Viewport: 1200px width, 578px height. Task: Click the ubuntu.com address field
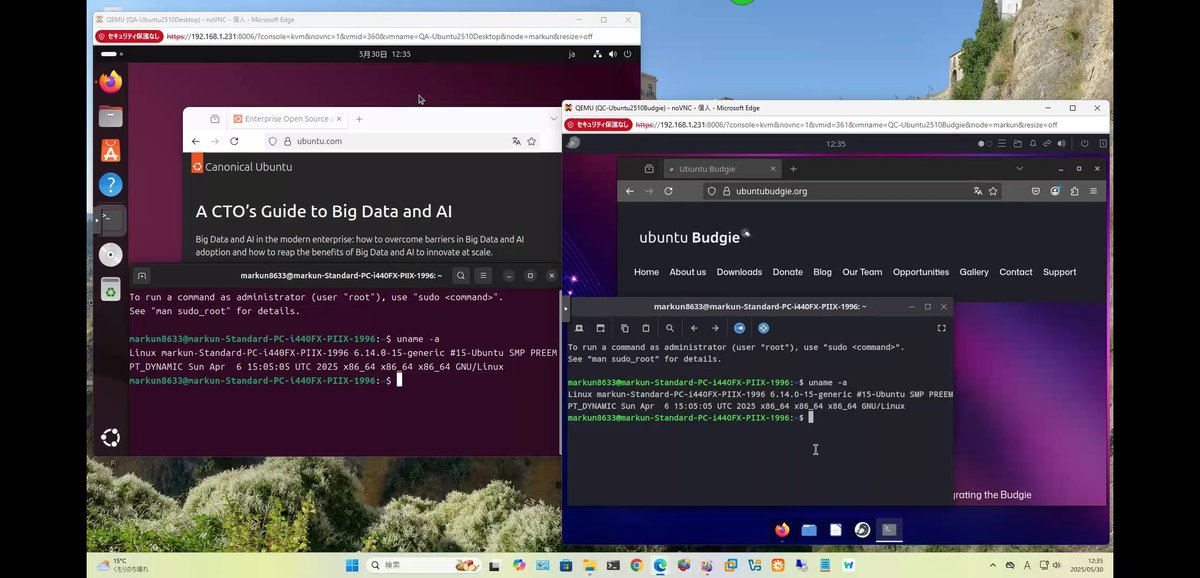coord(400,142)
